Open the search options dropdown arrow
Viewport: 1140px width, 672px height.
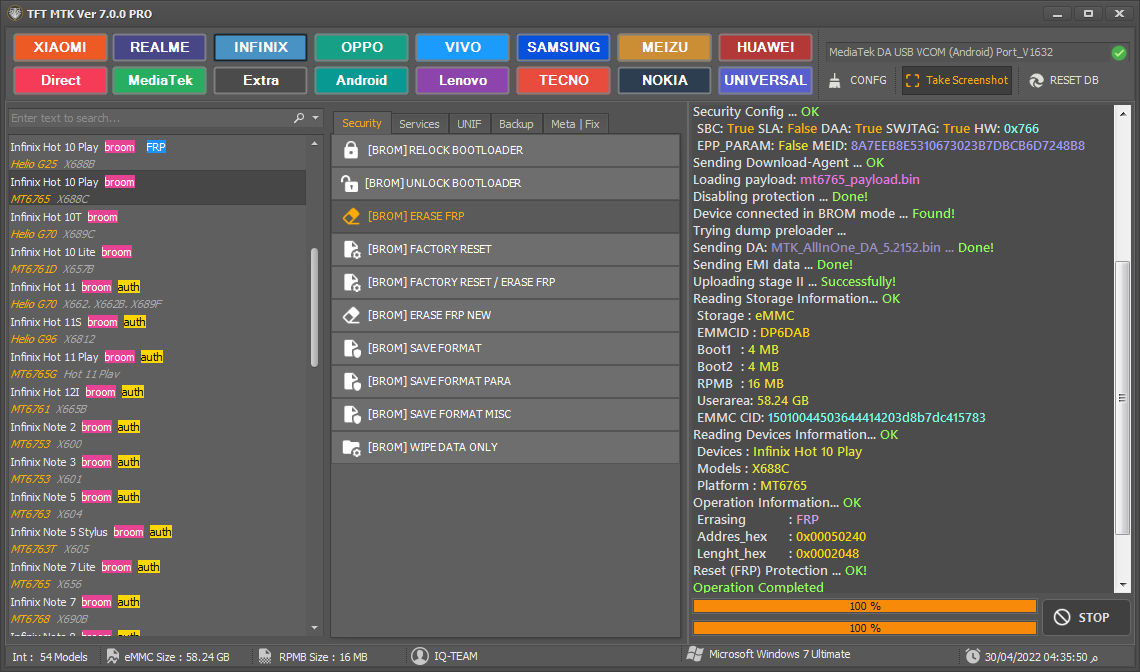pyautogui.click(x=316, y=118)
